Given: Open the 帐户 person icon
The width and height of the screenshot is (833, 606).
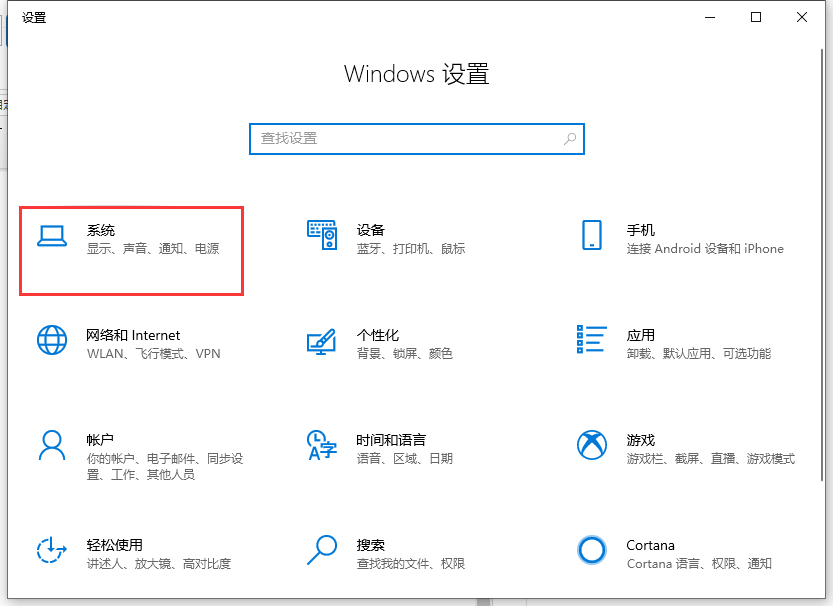Looking at the screenshot, I should click(52, 445).
